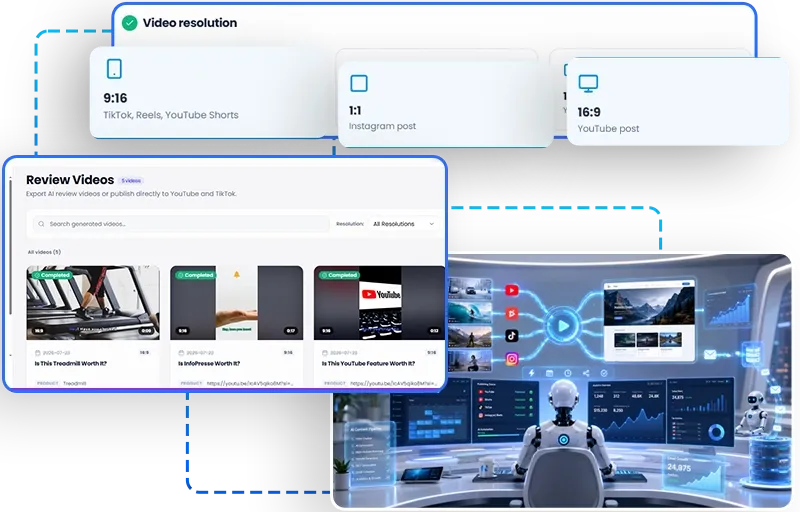This screenshot has width=800, height=512.
Task: Open the treadmill video thumbnail
Action: pyautogui.click(x=93, y=302)
